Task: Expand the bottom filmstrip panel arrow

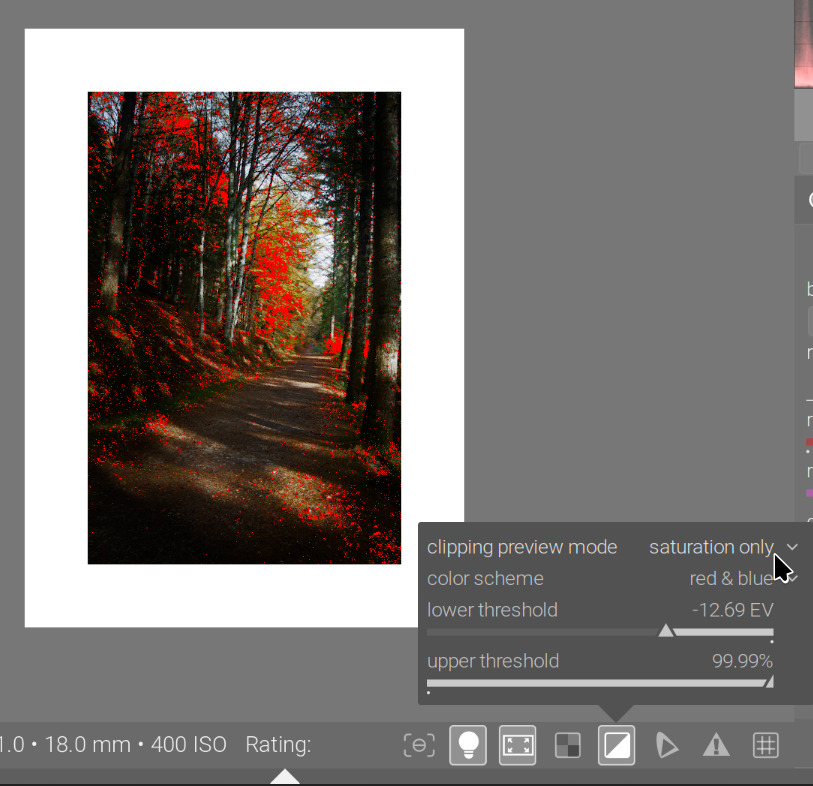Action: click(285, 777)
